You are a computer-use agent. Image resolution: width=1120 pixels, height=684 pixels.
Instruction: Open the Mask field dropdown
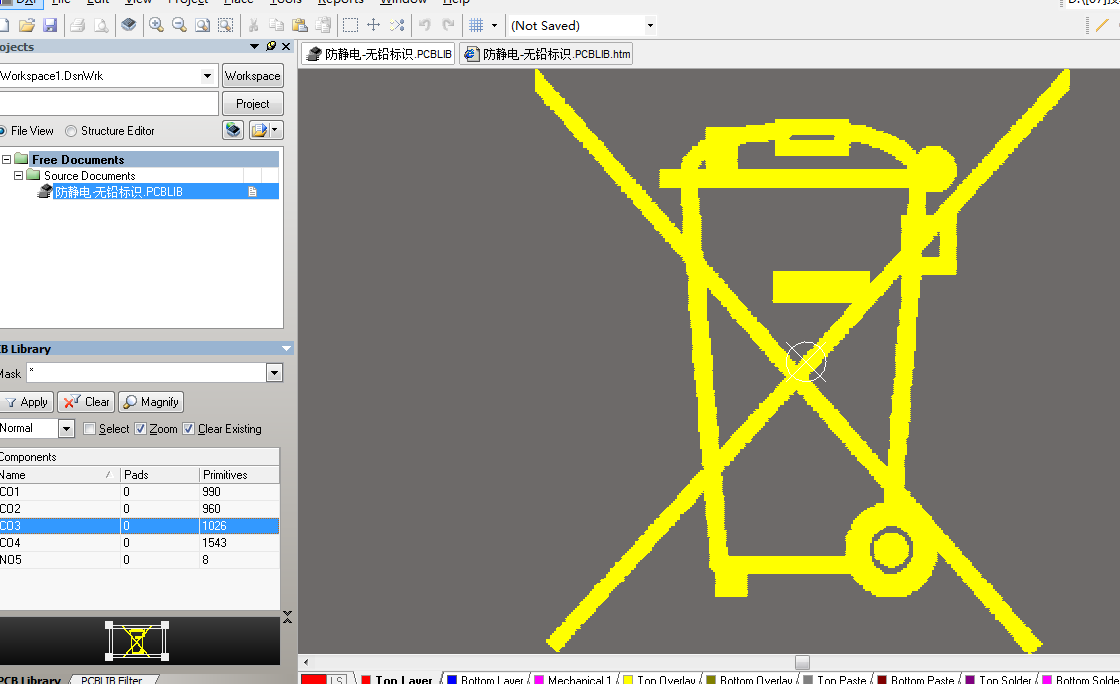pyautogui.click(x=274, y=373)
